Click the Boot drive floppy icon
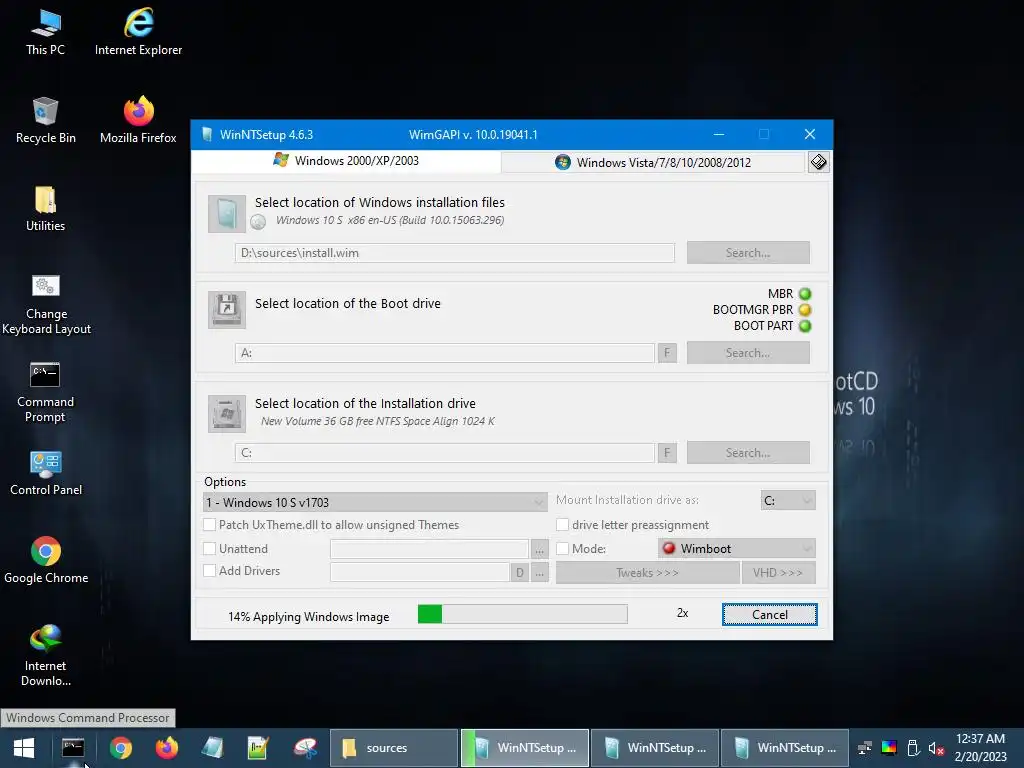Image resolution: width=1024 pixels, height=768 pixels. (227, 310)
